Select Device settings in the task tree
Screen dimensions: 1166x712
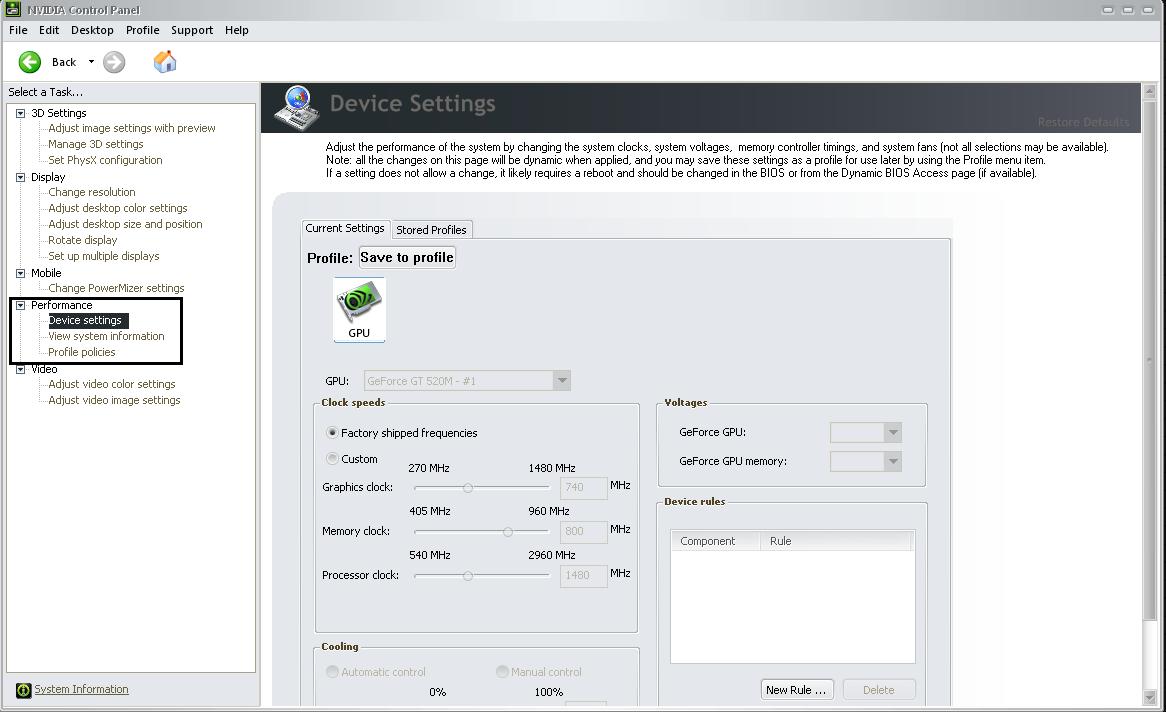(x=86, y=320)
